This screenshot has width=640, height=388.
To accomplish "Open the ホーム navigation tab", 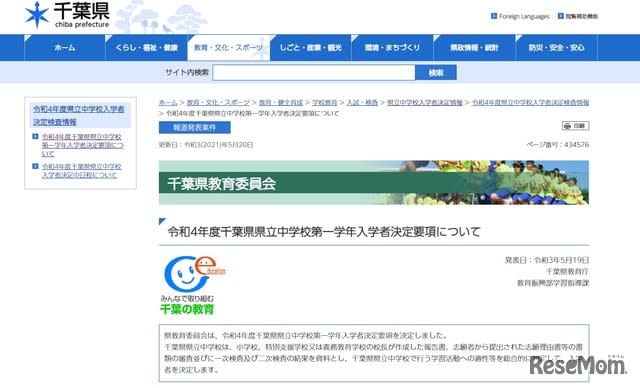I will pos(65,48).
